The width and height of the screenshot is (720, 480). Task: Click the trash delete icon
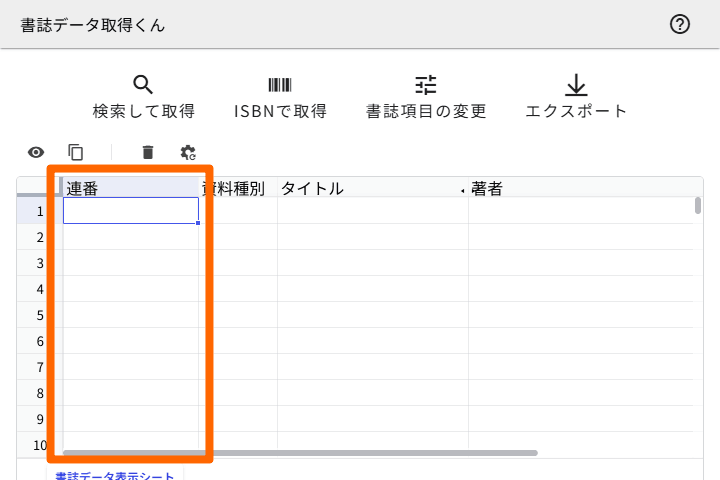148,152
